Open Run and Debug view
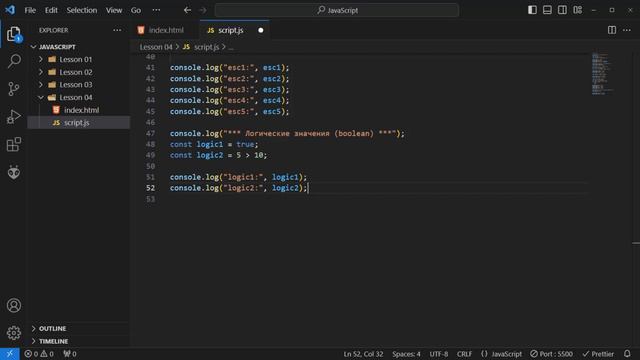640x360 pixels. (x=13, y=116)
